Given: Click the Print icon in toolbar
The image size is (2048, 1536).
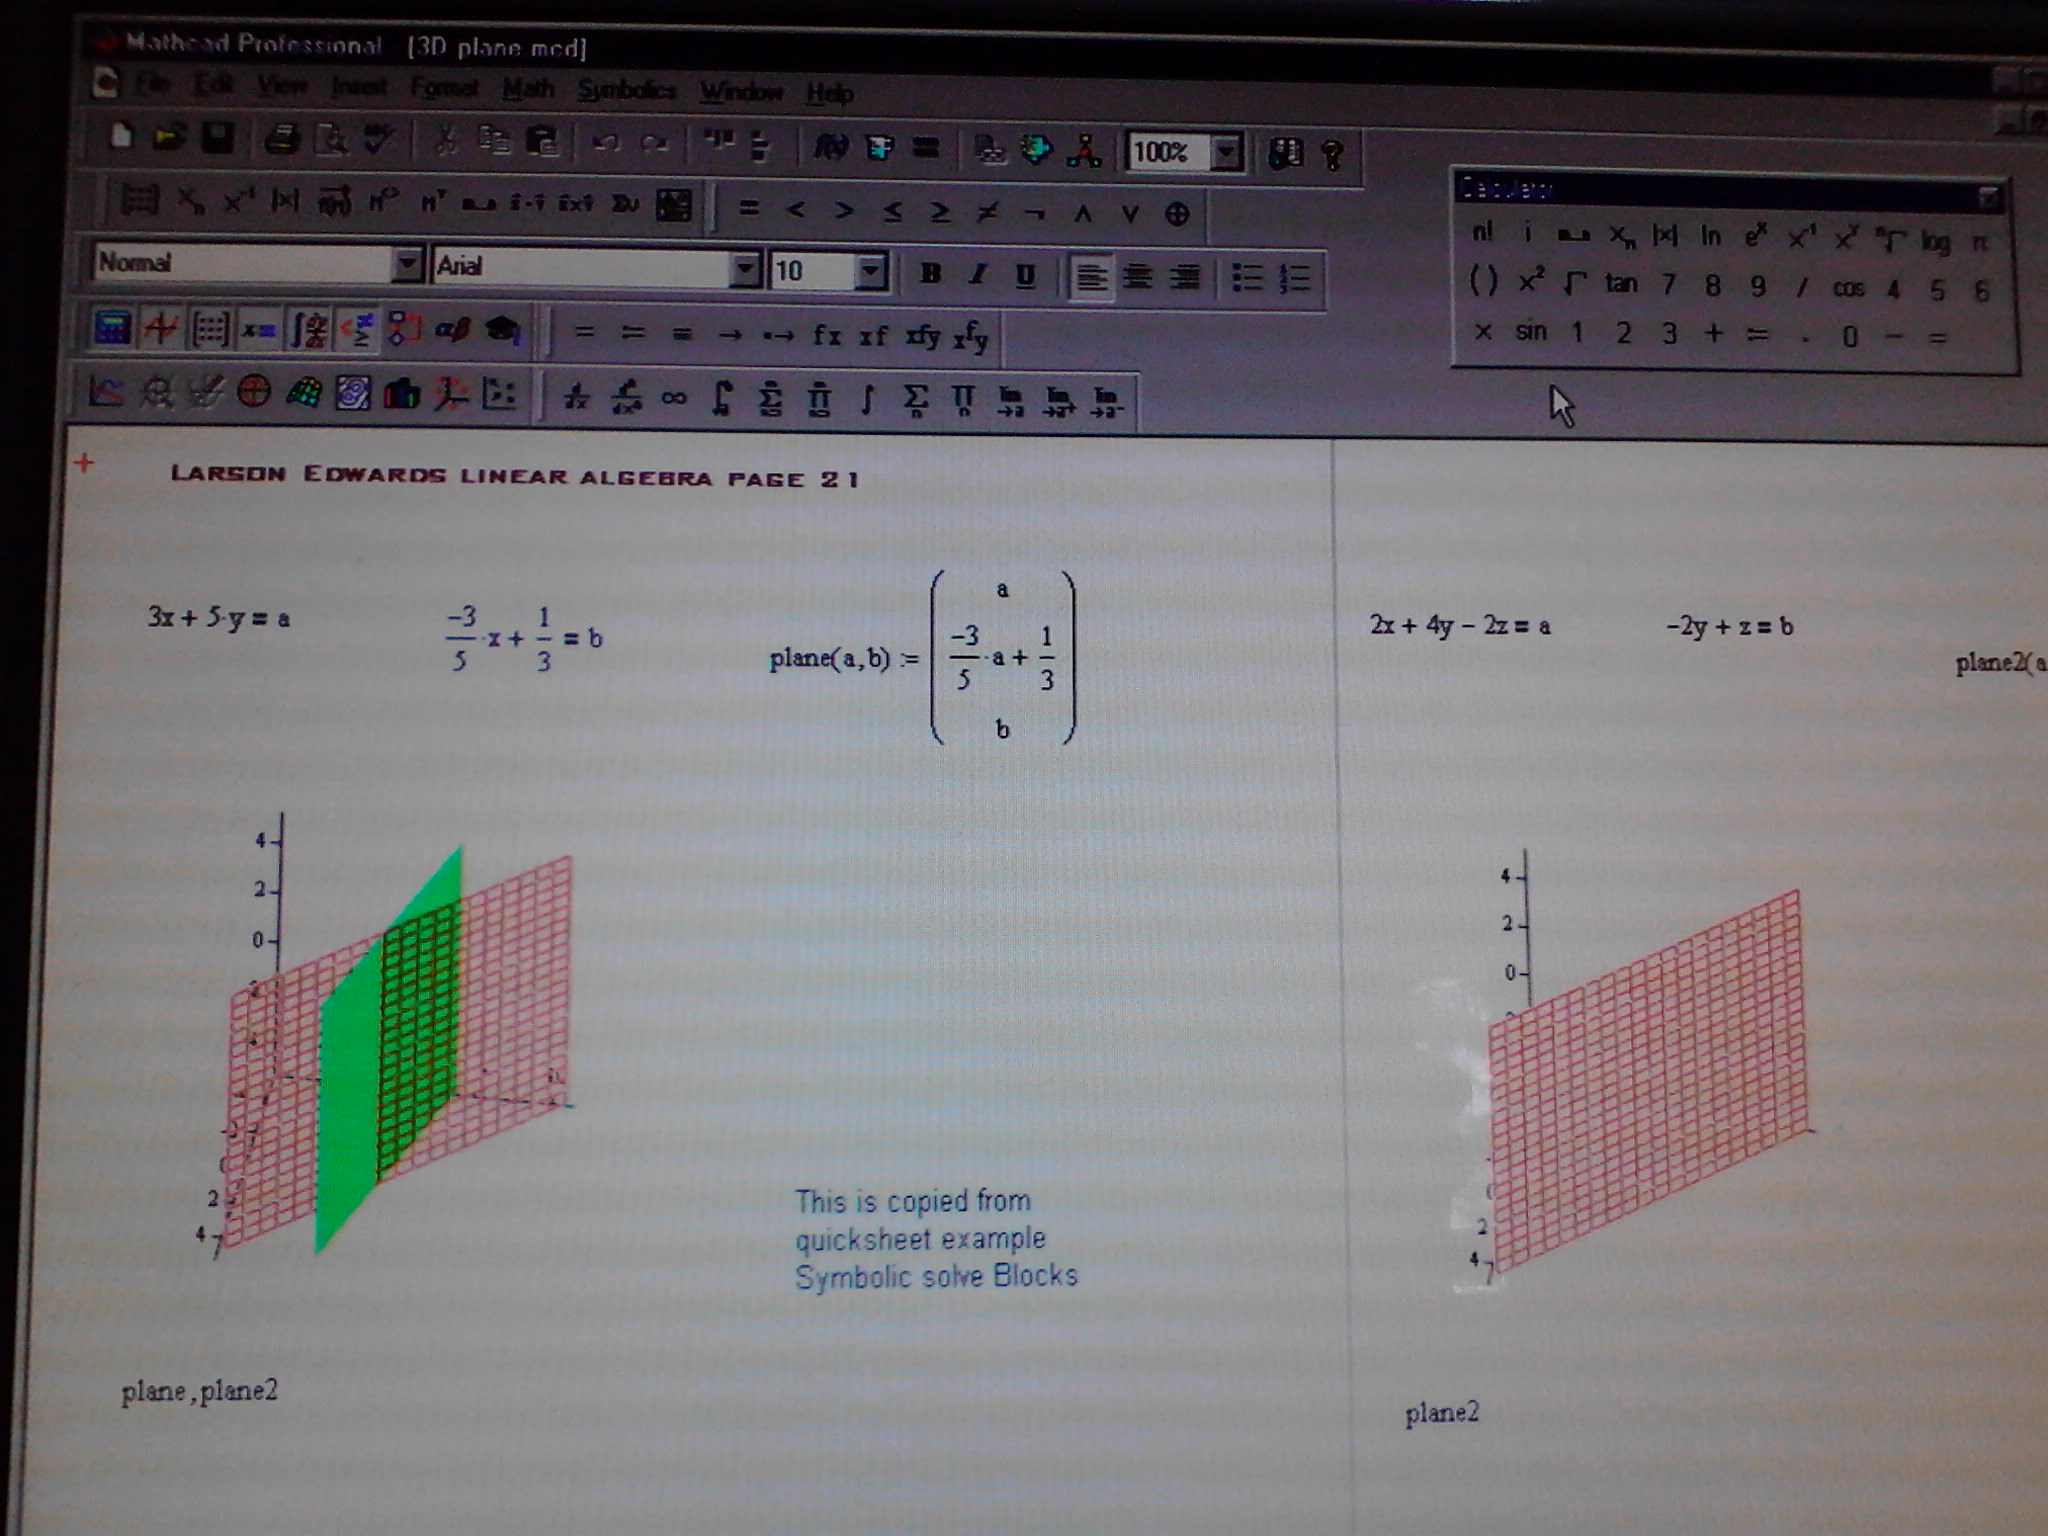Looking at the screenshot, I should (x=283, y=140).
